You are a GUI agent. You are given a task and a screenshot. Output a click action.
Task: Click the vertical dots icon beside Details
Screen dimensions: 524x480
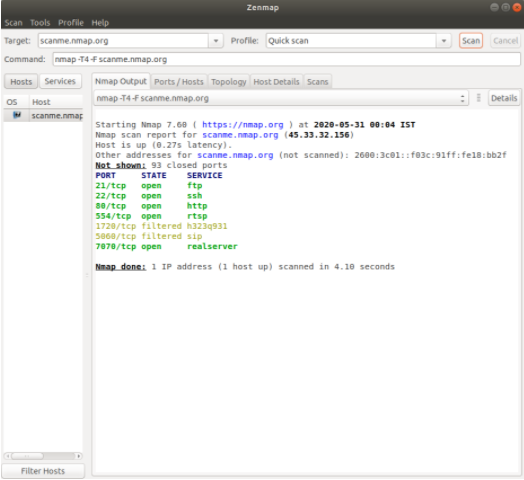point(479,98)
